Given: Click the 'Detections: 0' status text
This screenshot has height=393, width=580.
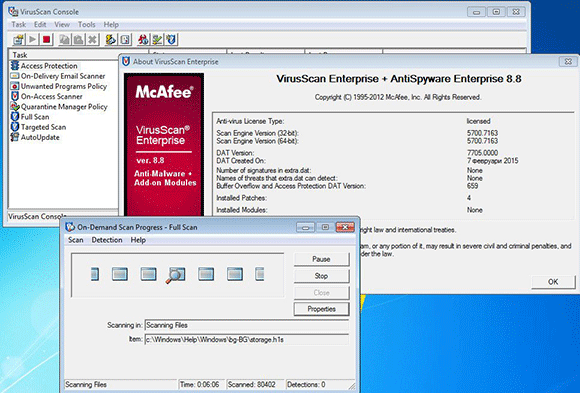Looking at the screenshot, I should [x=306, y=385].
